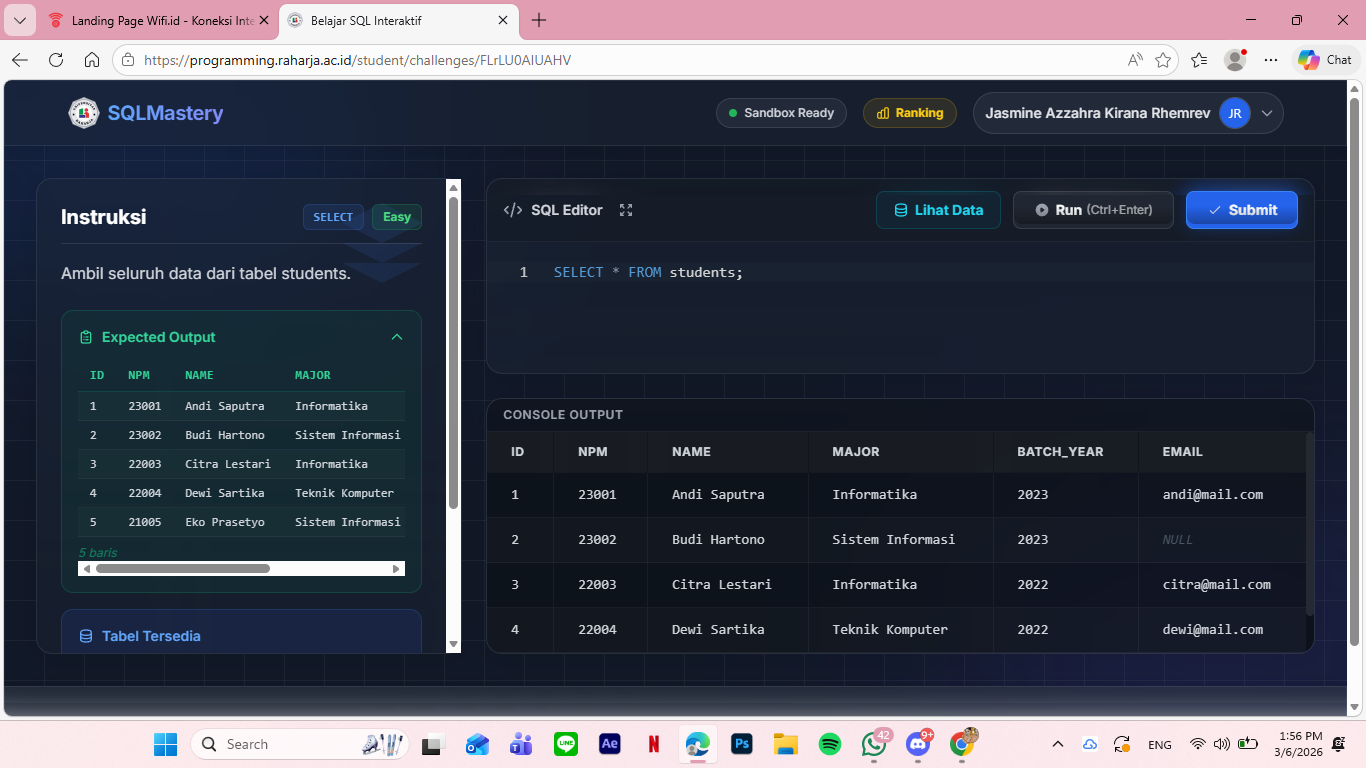Viewport: 1366px width, 768px height.
Task: Add this page to favorites
Action: 1163,60
